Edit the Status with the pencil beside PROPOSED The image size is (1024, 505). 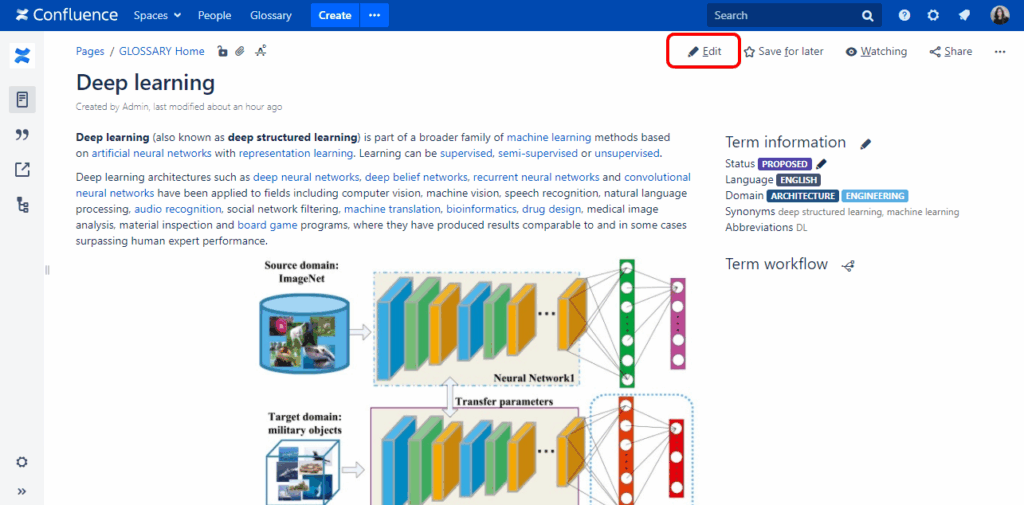click(x=822, y=164)
